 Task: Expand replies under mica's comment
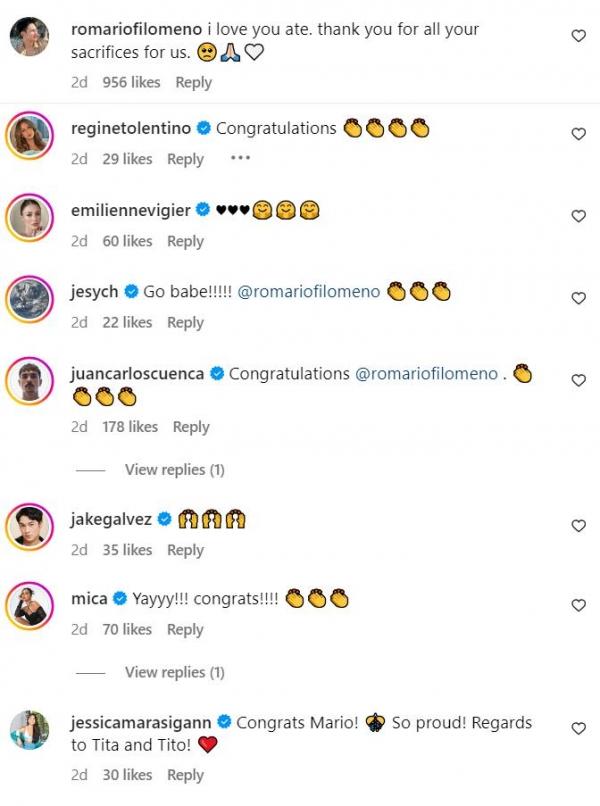(x=174, y=672)
